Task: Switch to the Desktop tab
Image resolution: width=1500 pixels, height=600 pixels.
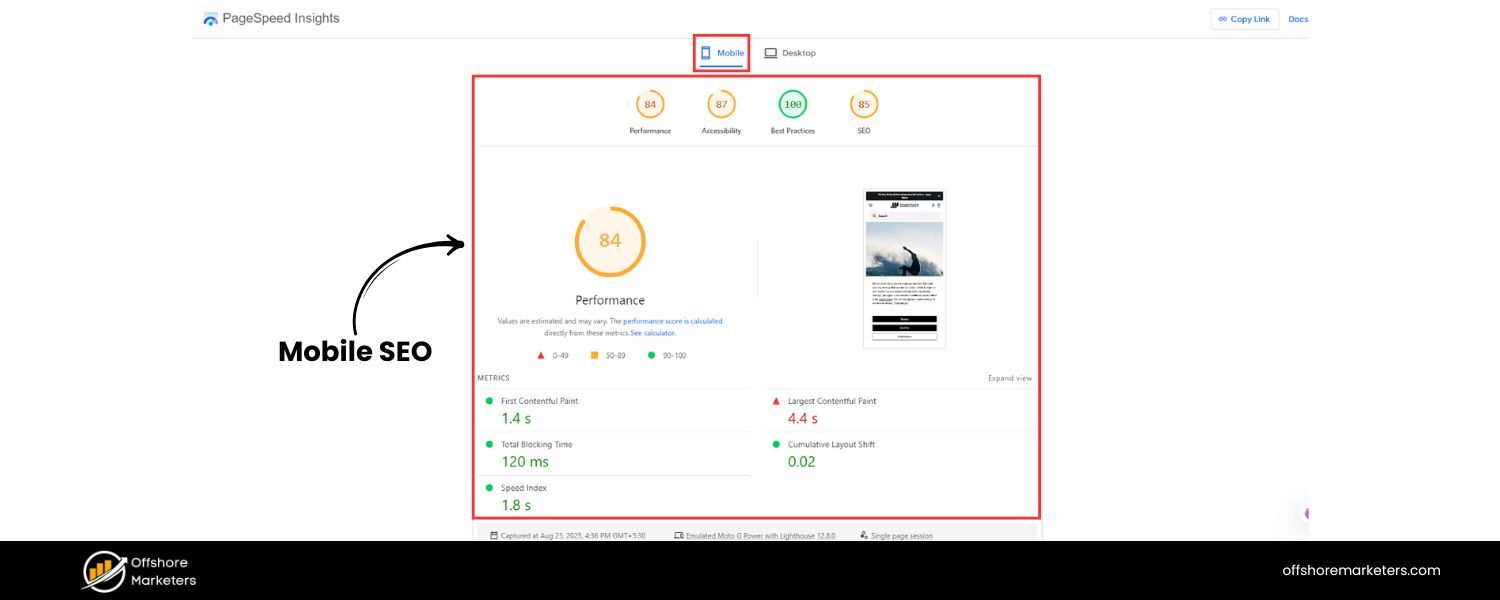Action: tap(788, 52)
